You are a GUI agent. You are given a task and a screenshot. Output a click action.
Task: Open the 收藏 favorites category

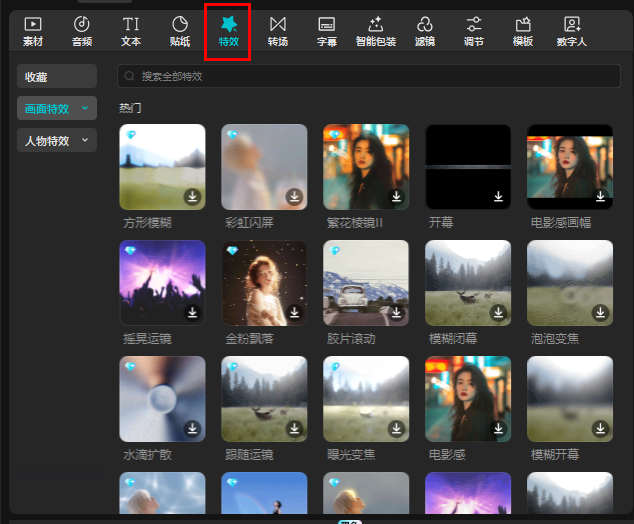coord(57,76)
